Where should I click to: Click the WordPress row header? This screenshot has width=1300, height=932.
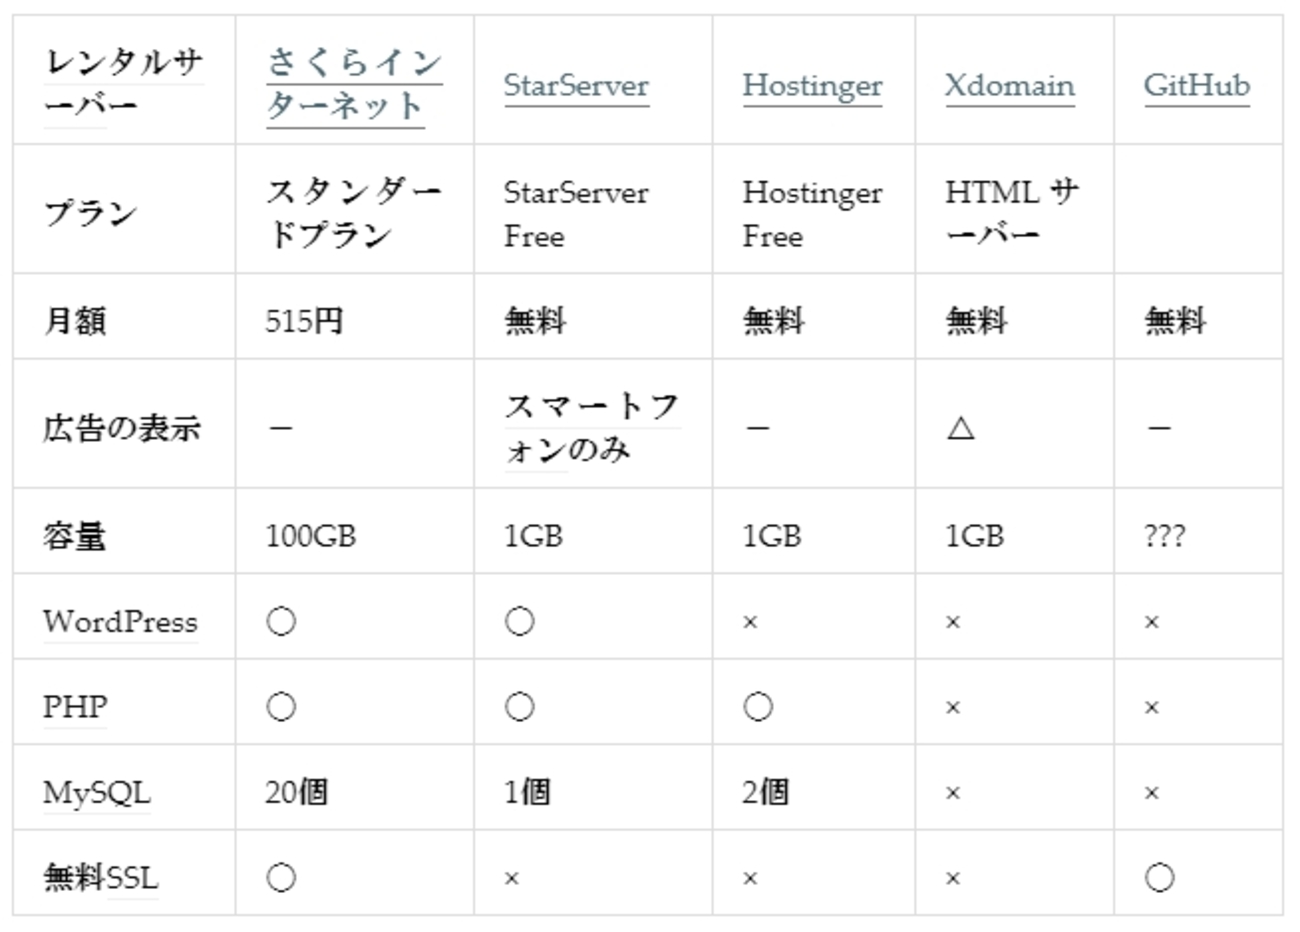point(120,622)
